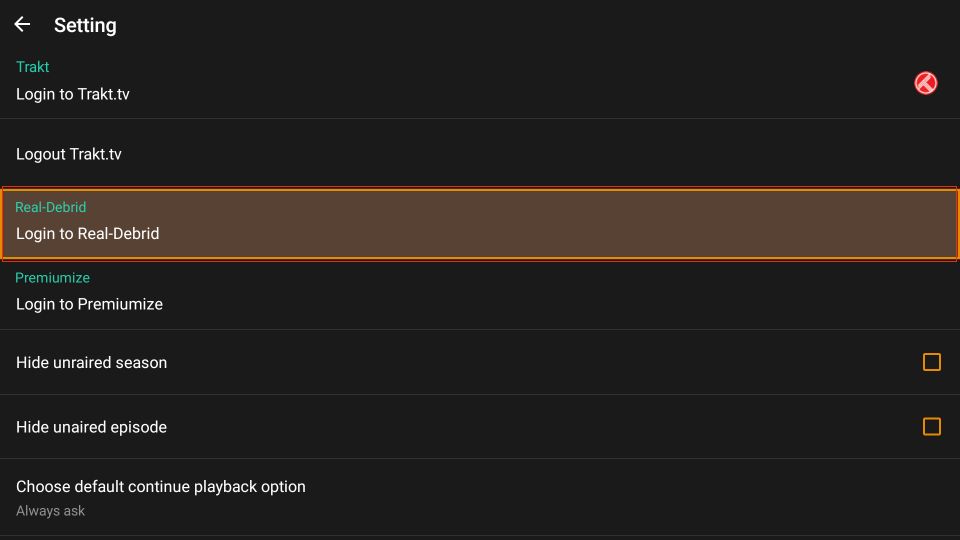Tick the Hide unaired episode checkbox
The width and height of the screenshot is (960, 540).
point(931,426)
